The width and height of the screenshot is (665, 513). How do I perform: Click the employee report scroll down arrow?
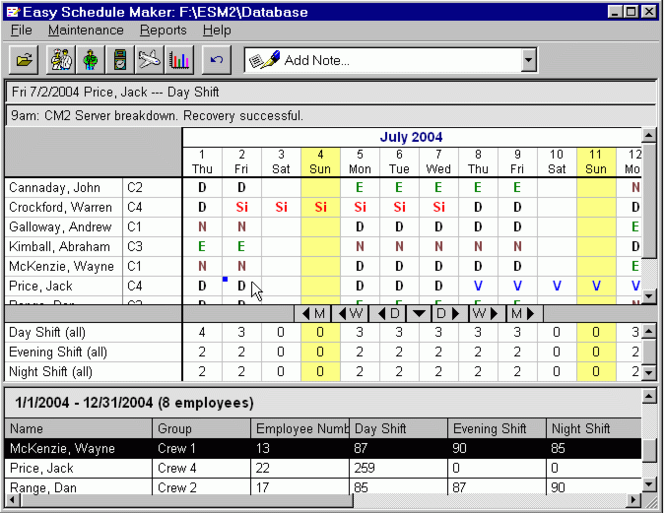tap(649, 485)
